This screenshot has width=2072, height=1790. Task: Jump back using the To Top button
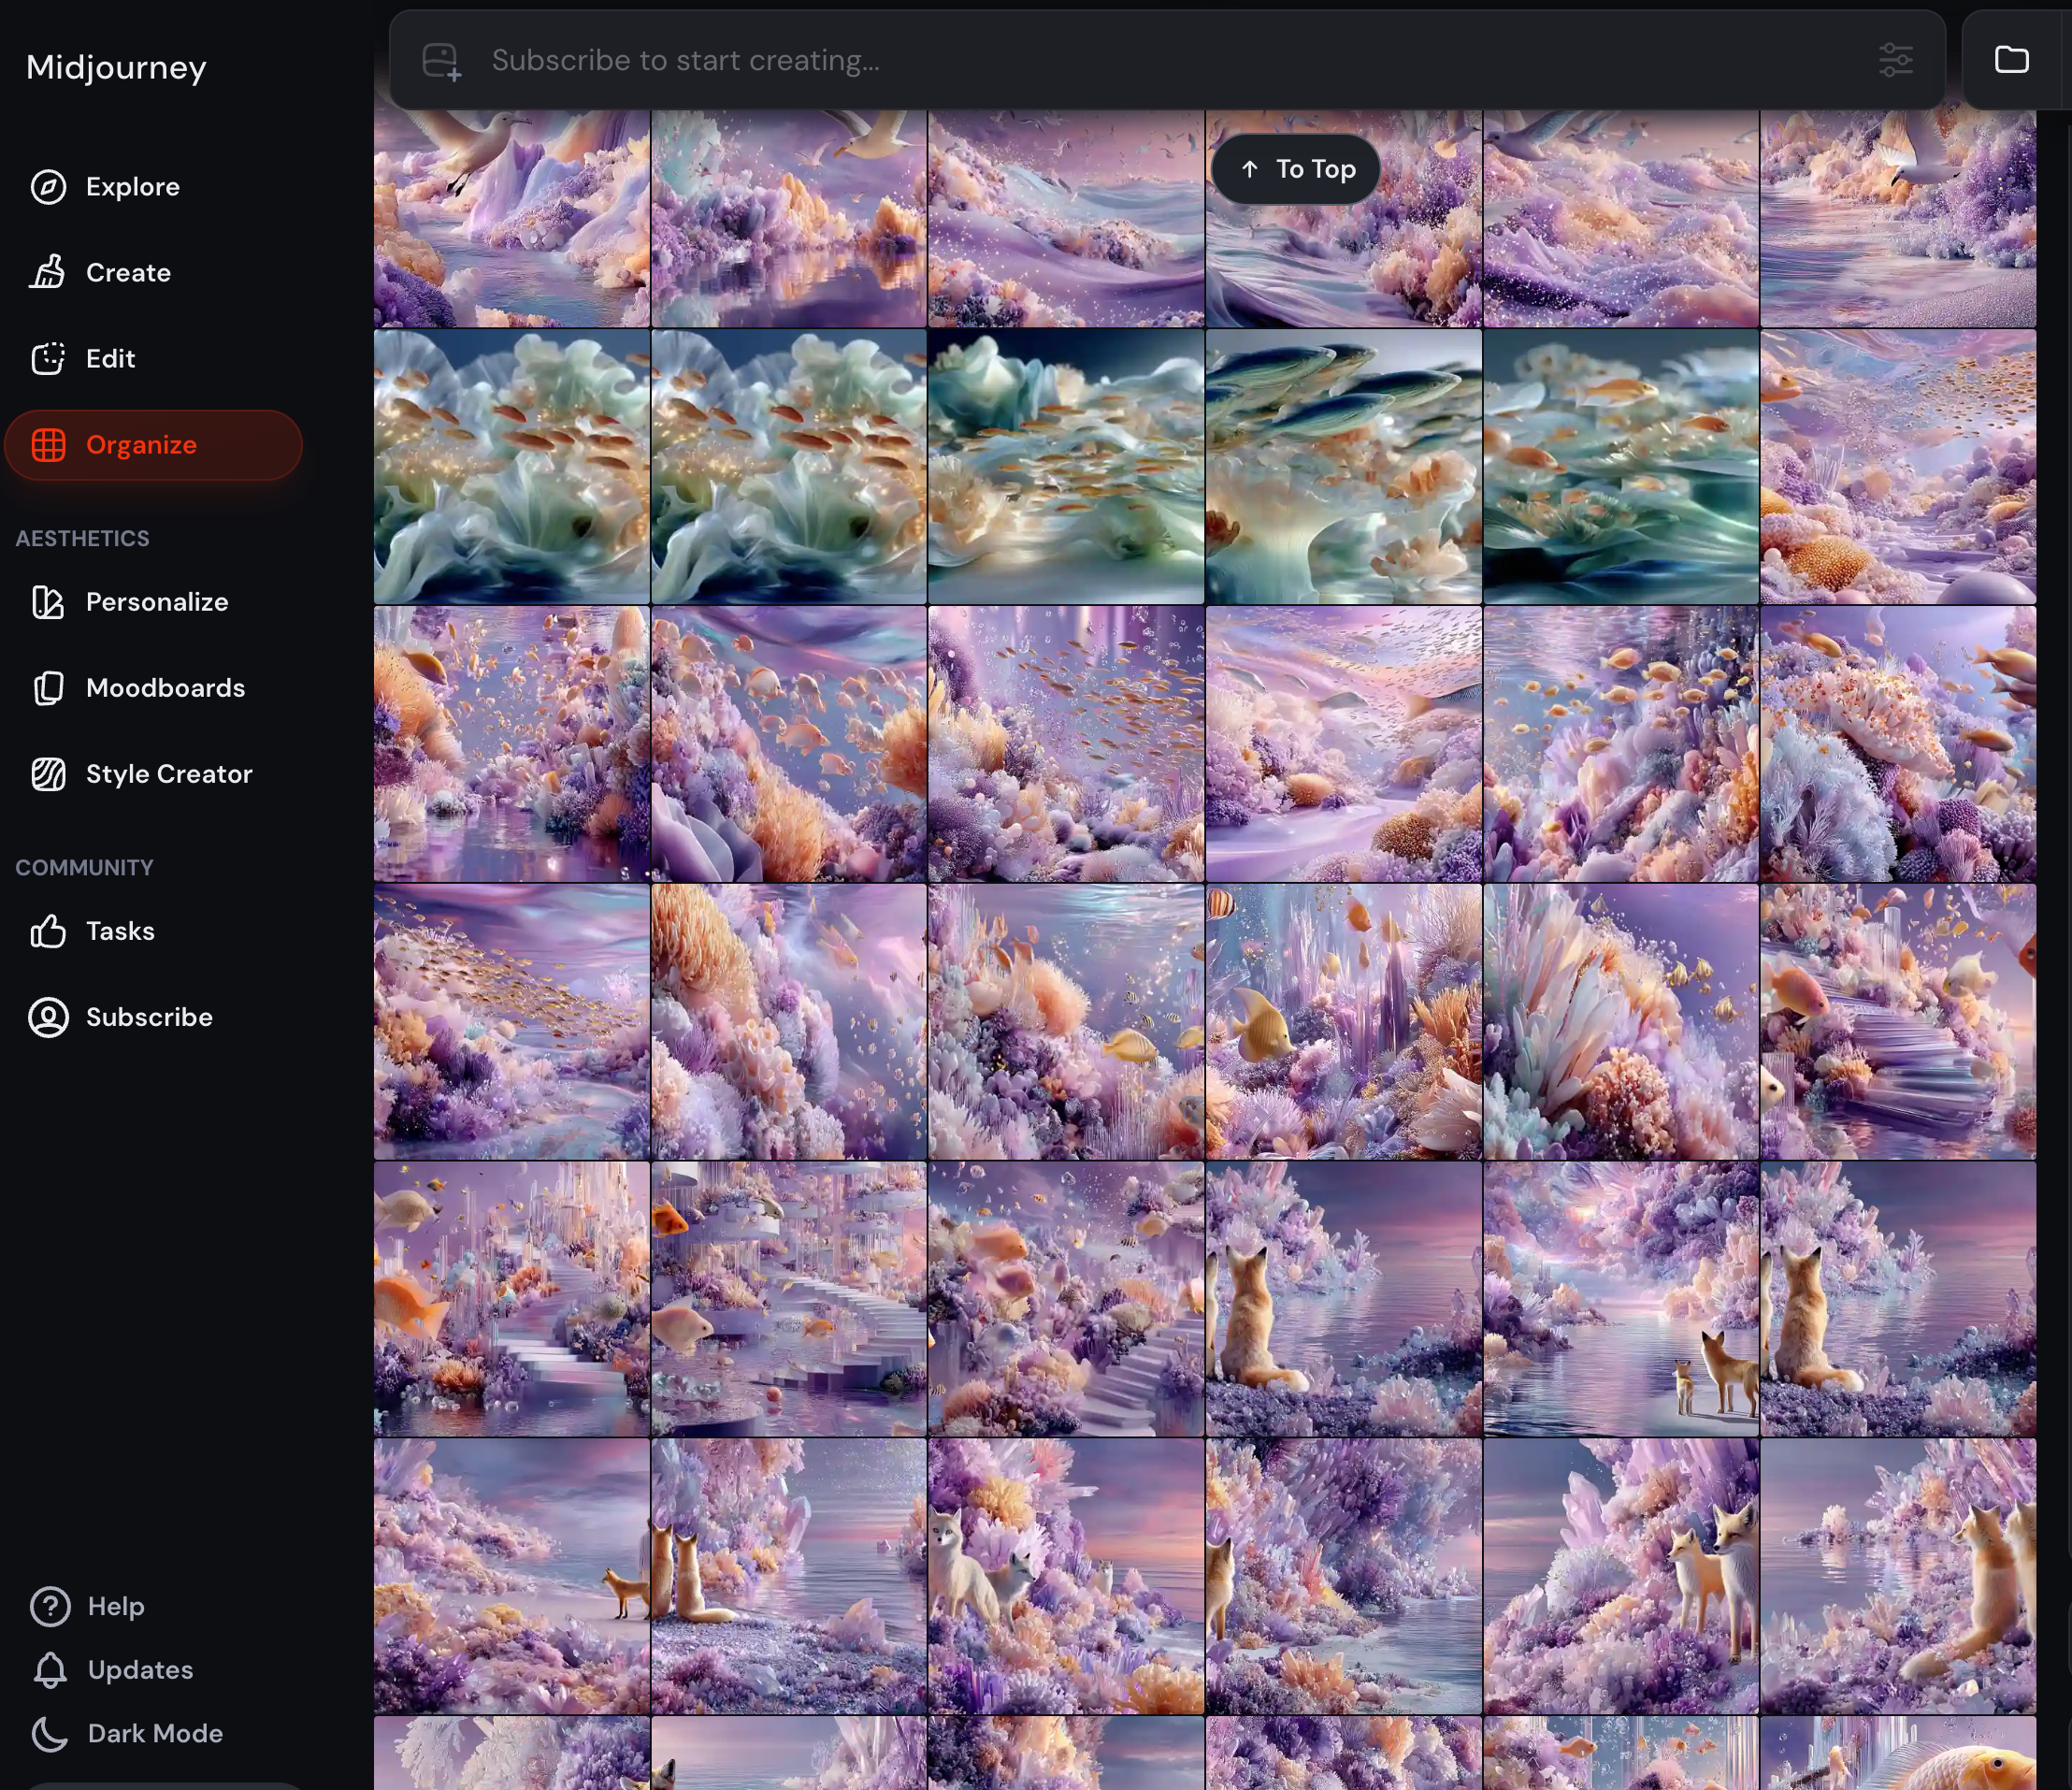point(1296,169)
